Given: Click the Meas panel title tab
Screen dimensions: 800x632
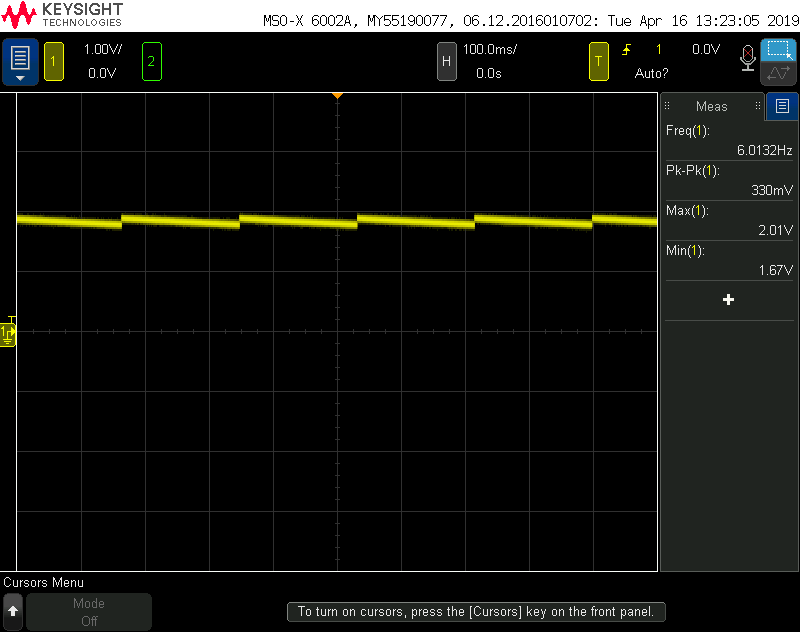Looking at the screenshot, I should [x=712, y=106].
